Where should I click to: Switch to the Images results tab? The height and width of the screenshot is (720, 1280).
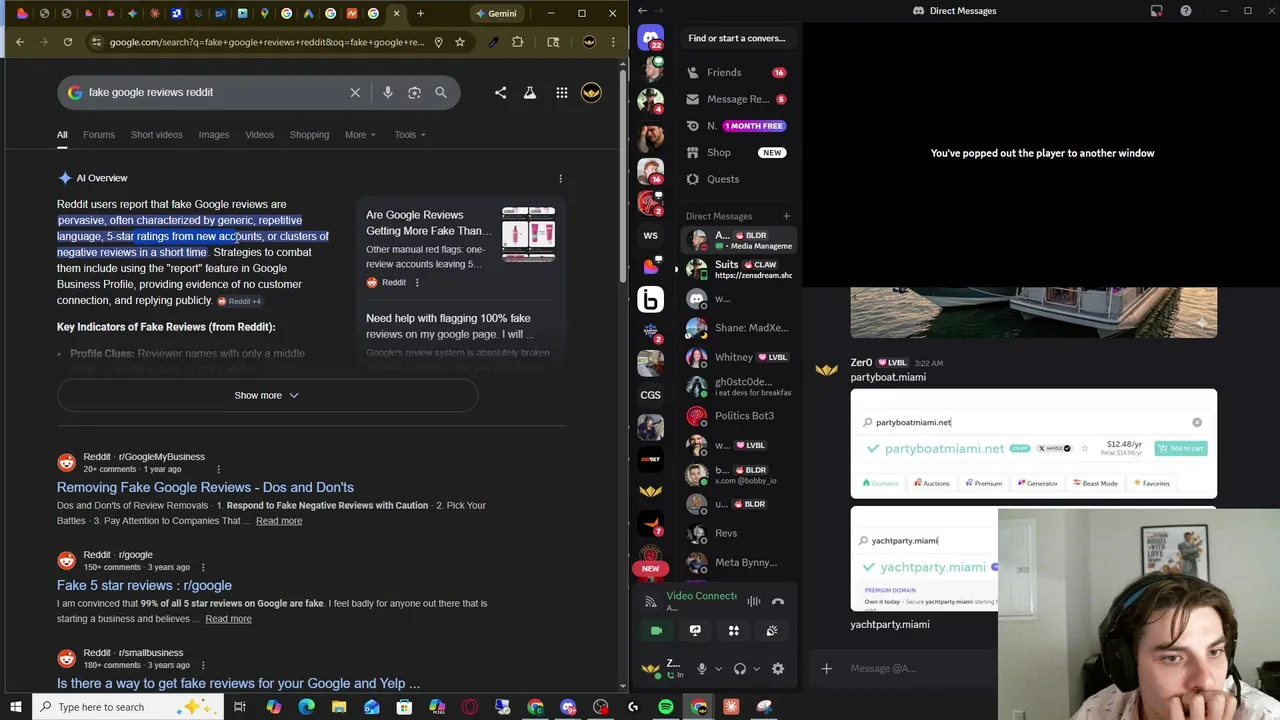pos(214,135)
